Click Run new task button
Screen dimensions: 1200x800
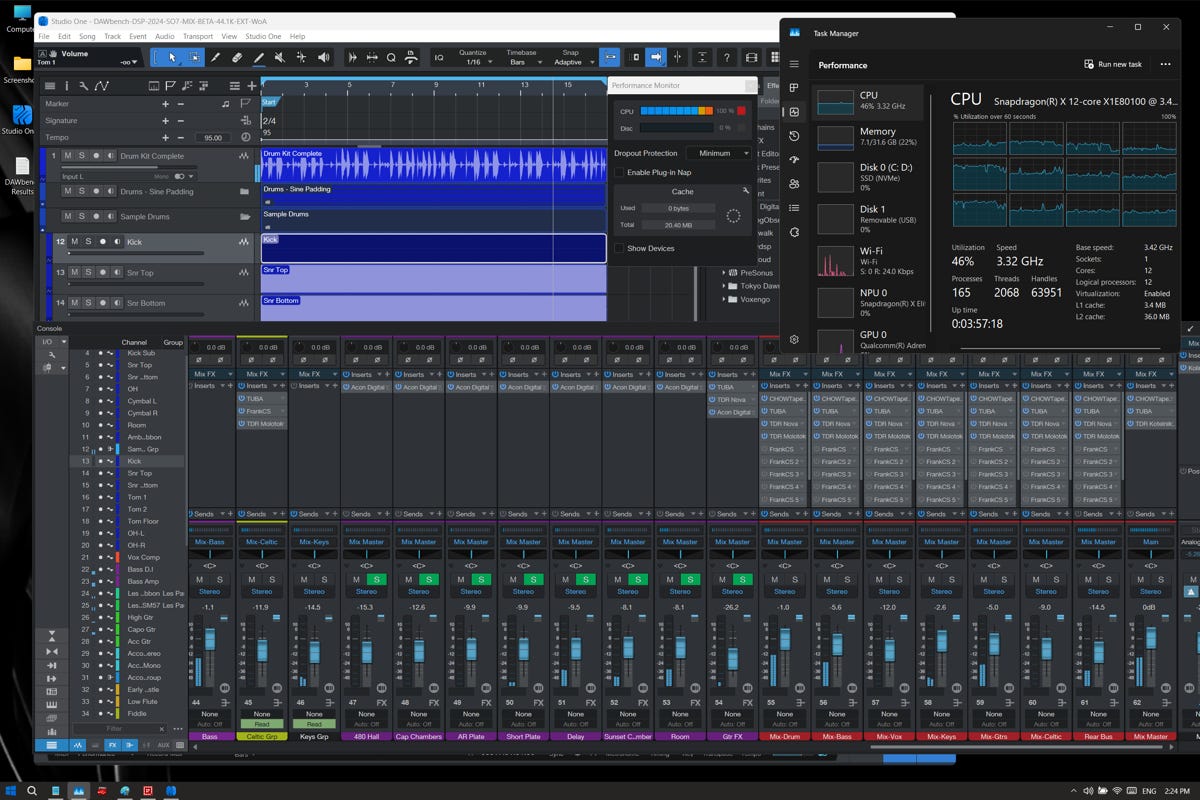coord(1112,64)
